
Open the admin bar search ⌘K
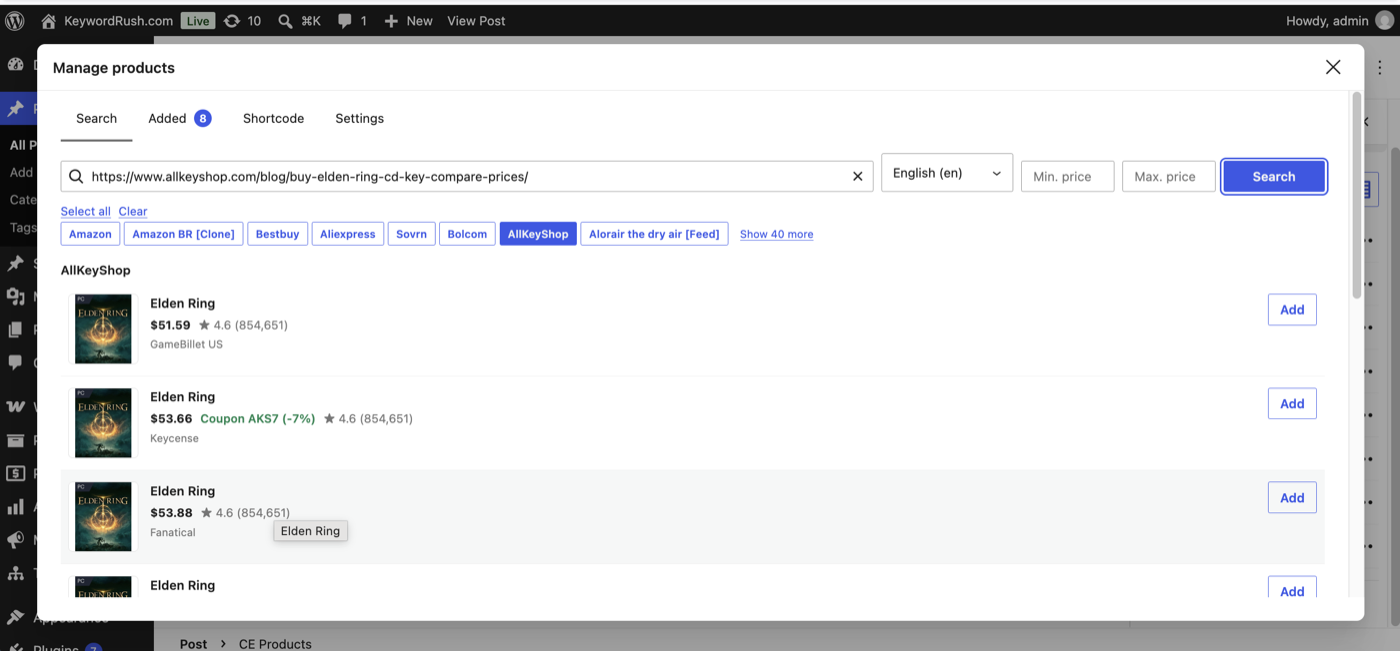(x=299, y=20)
